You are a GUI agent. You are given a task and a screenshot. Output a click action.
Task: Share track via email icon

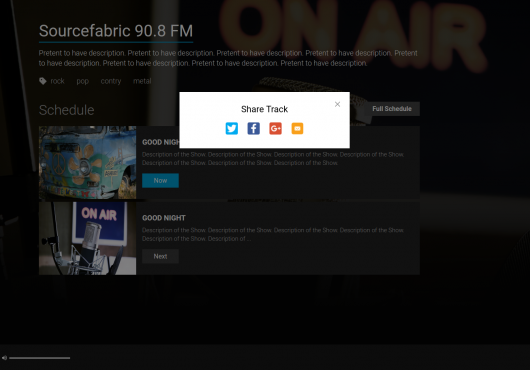click(297, 128)
